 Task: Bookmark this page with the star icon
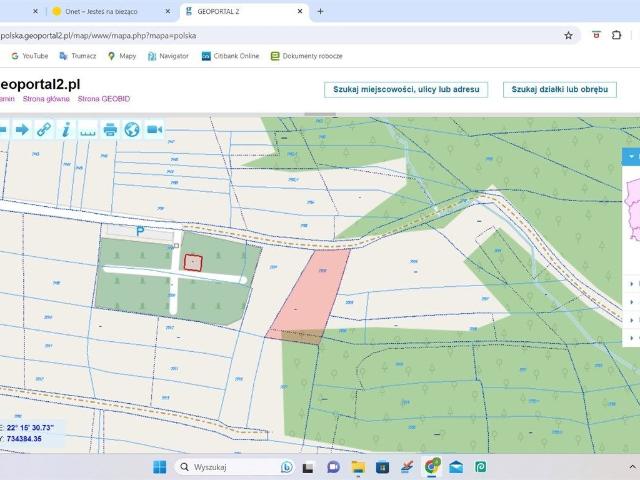[x=568, y=36]
